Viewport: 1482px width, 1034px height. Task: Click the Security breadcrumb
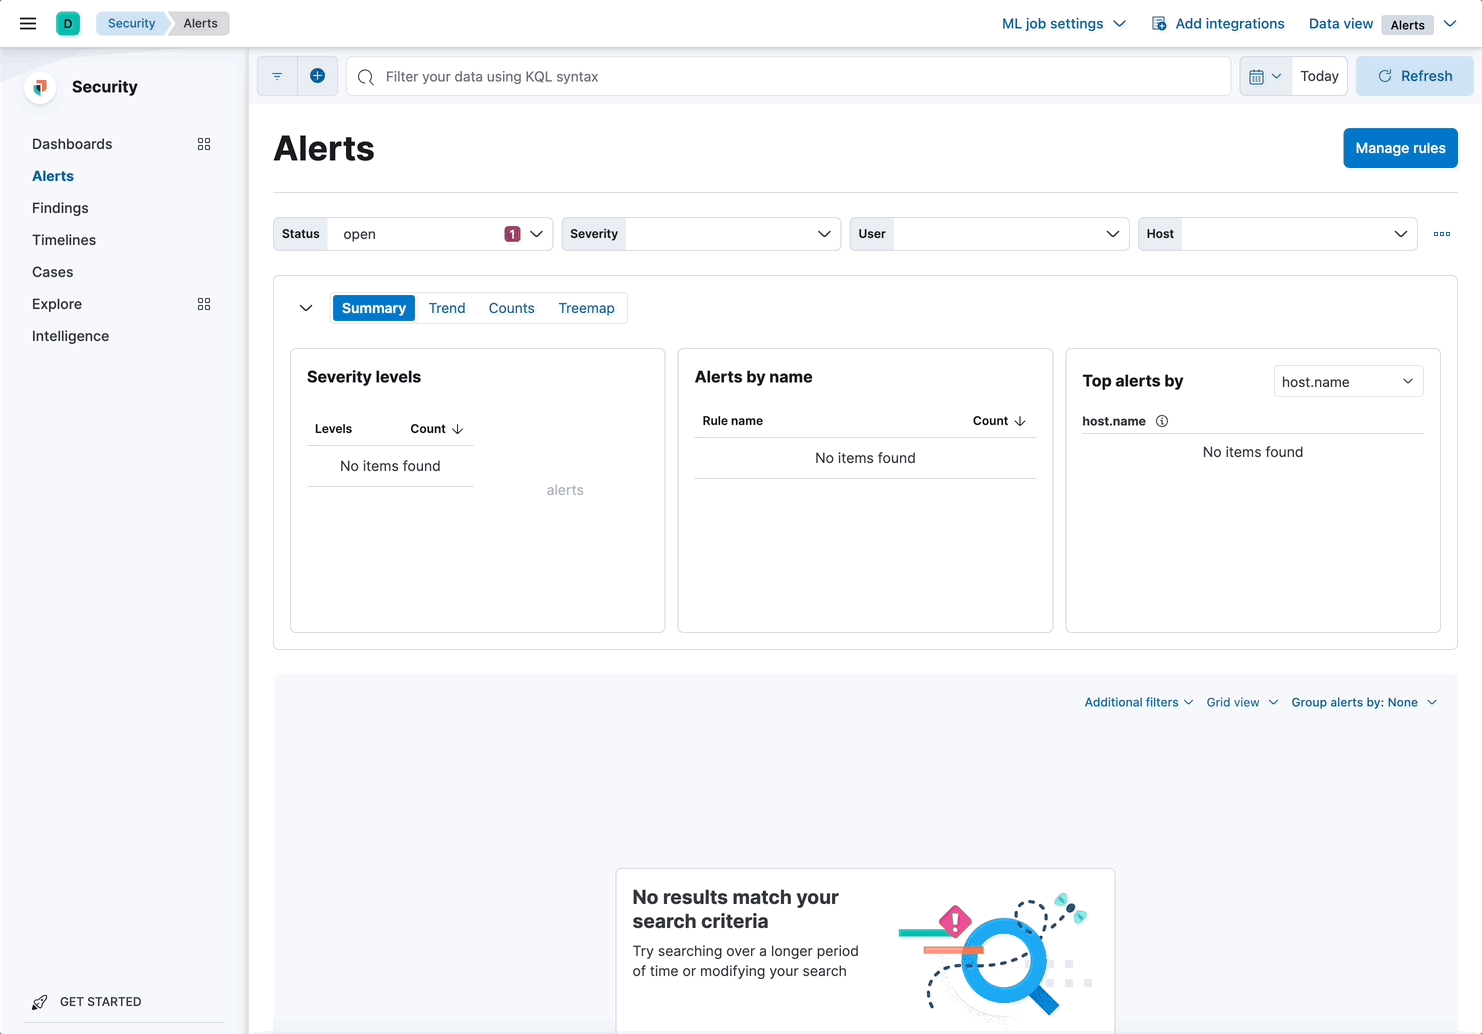(x=132, y=23)
